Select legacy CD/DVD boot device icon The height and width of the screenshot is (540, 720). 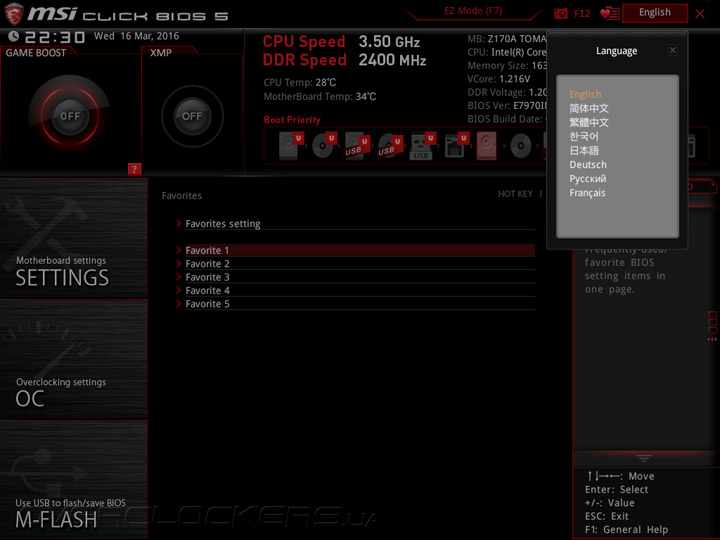521,146
